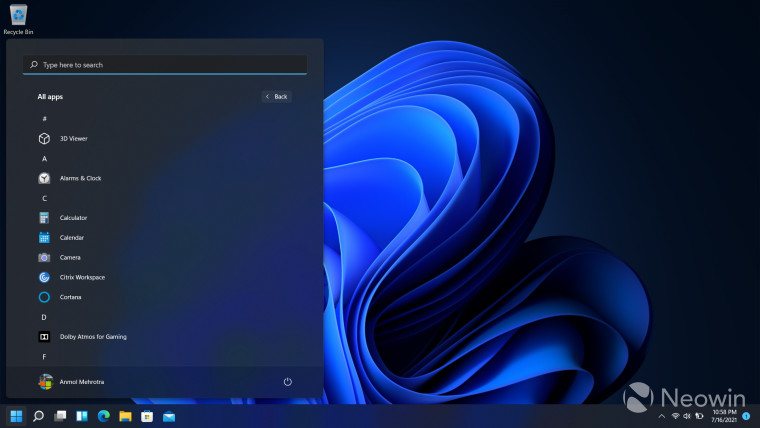
Task: Click the Calculator label
Action: pos(73,218)
